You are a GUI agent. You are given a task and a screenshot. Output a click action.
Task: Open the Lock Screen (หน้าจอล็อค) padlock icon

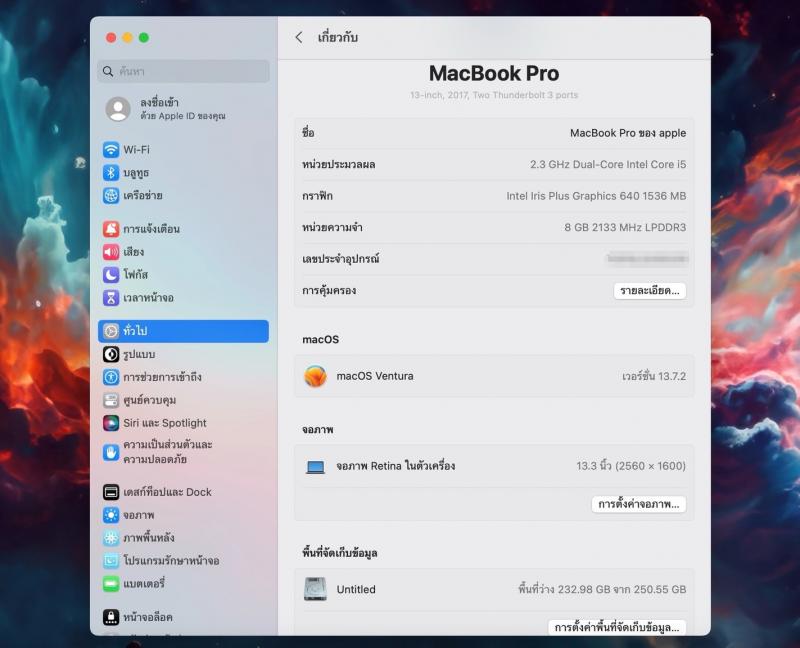coord(111,617)
